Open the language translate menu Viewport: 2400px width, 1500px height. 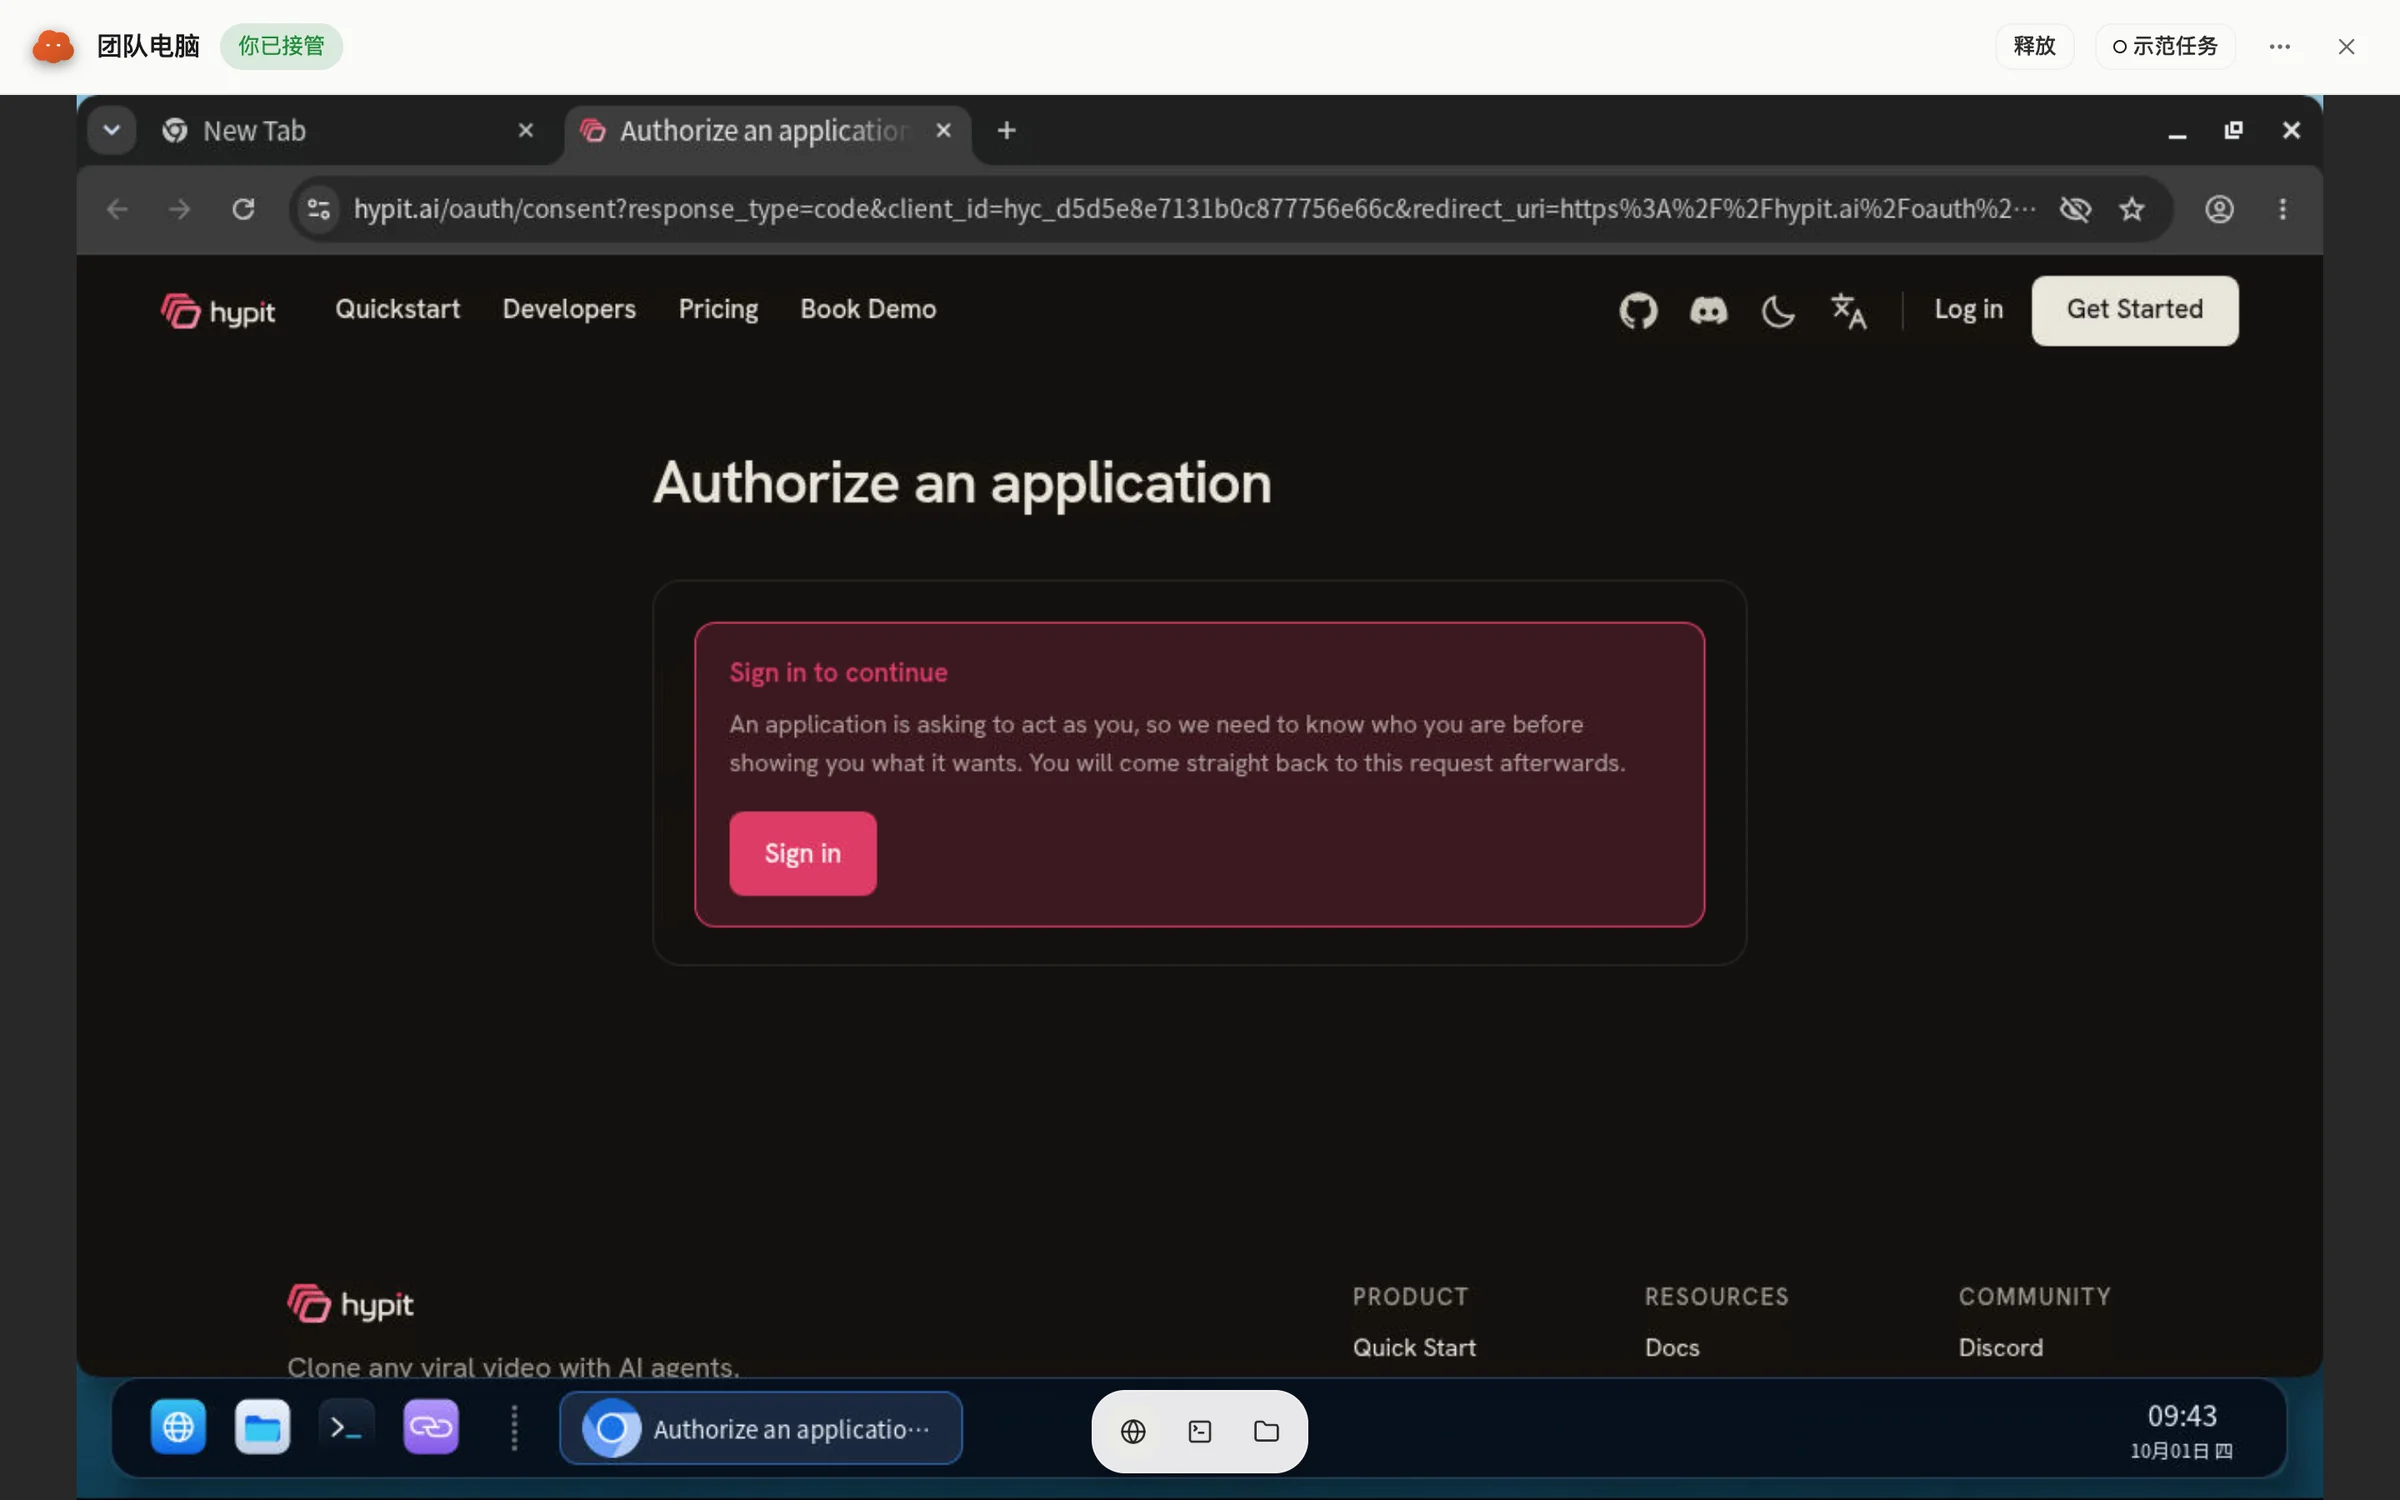pyautogui.click(x=1848, y=311)
